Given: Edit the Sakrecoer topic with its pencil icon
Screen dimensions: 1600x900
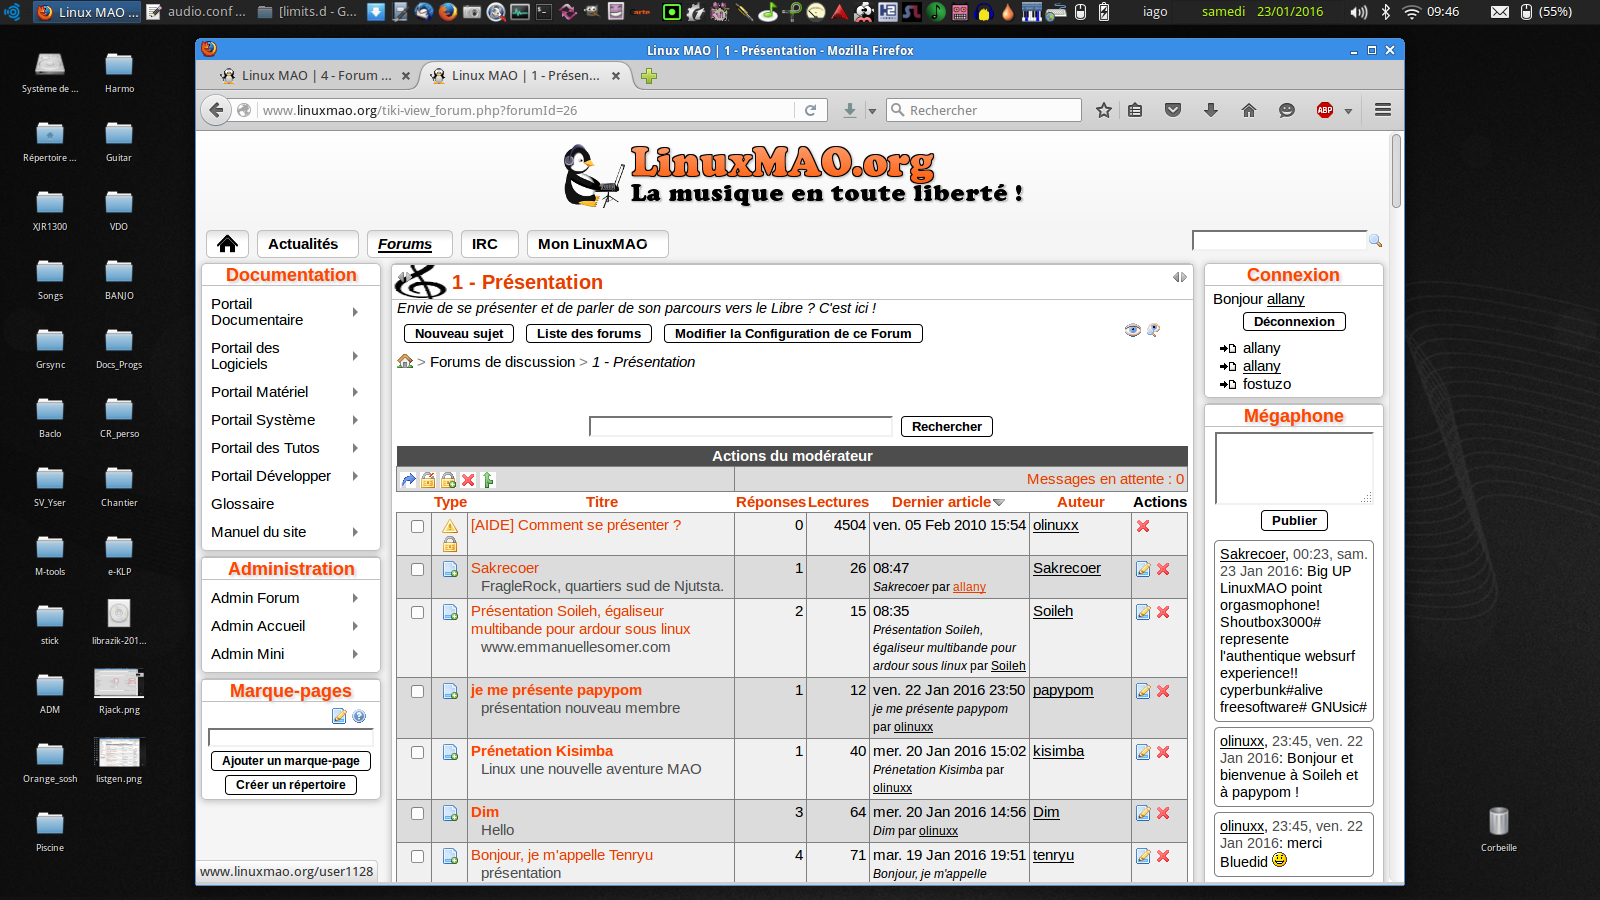Looking at the screenshot, I should (x=1143, y=569).
